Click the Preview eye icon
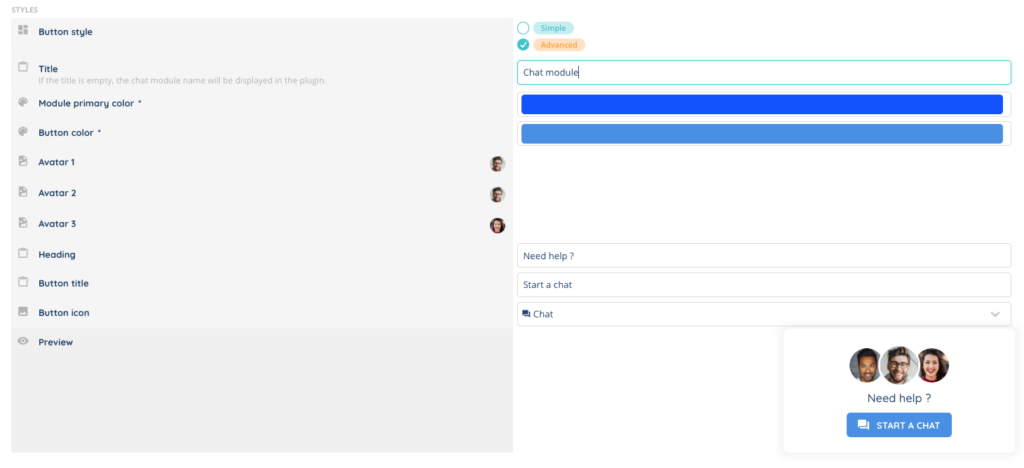Screen dimensions: 1024x468 (23, 341)
